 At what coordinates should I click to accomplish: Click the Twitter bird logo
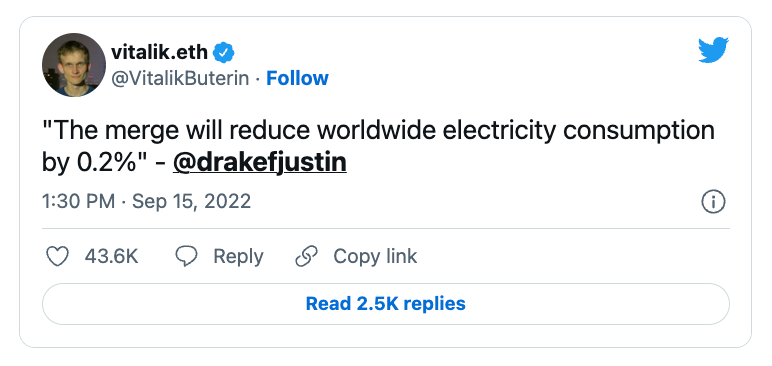[713, 50]
